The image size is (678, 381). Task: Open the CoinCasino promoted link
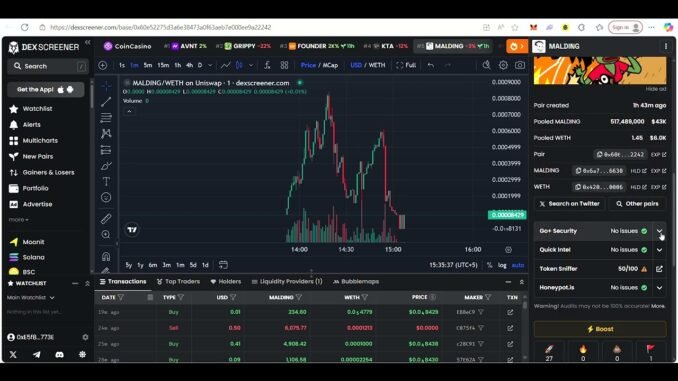tap(128, 46)
